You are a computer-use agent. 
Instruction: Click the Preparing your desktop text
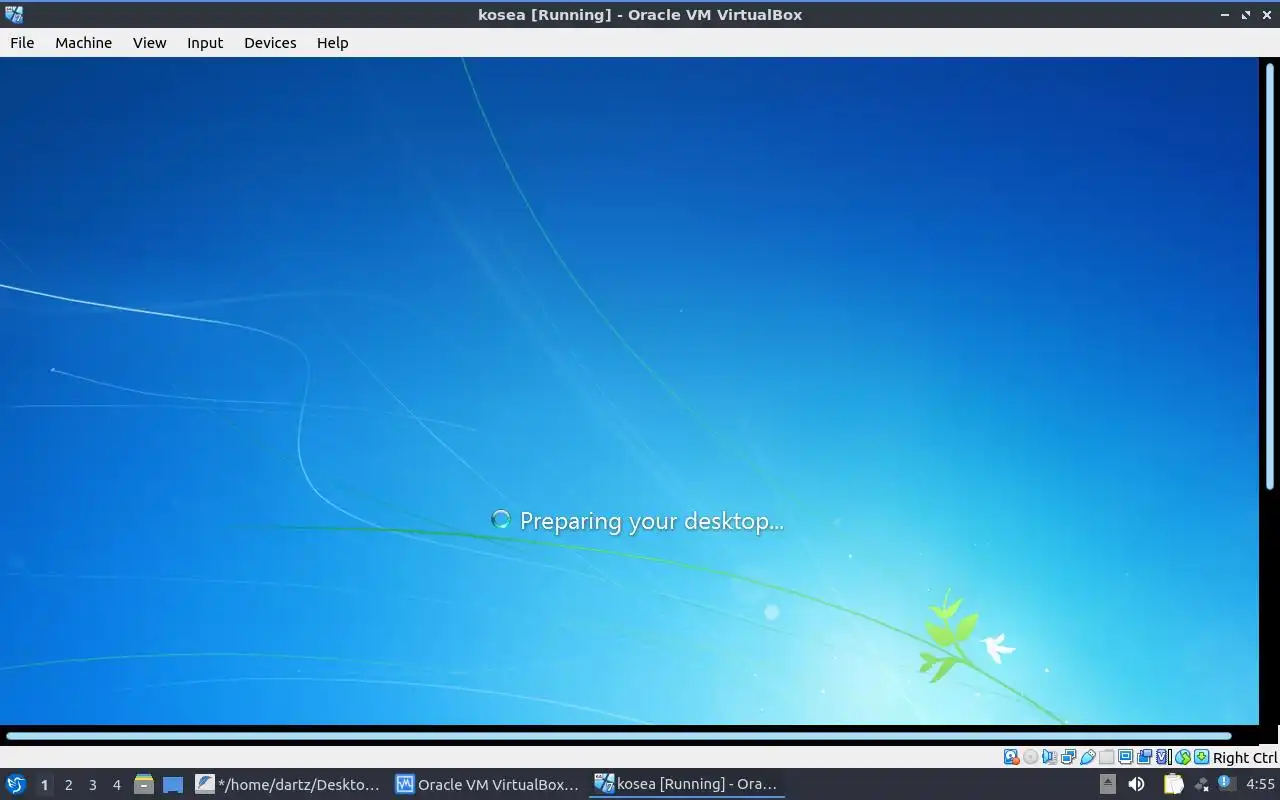pos(652,521)
